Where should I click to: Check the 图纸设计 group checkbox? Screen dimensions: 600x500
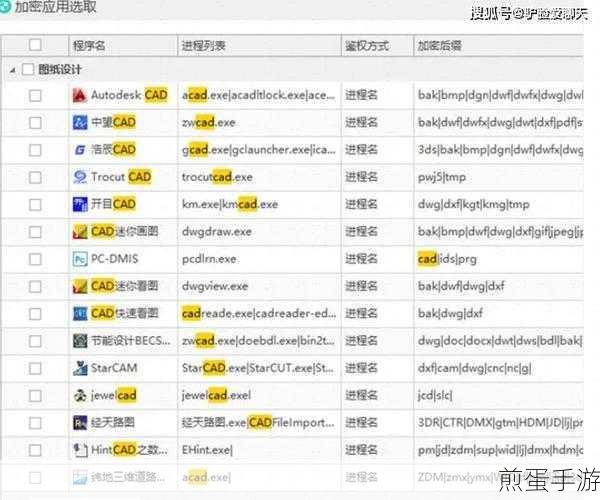point(28,70)
